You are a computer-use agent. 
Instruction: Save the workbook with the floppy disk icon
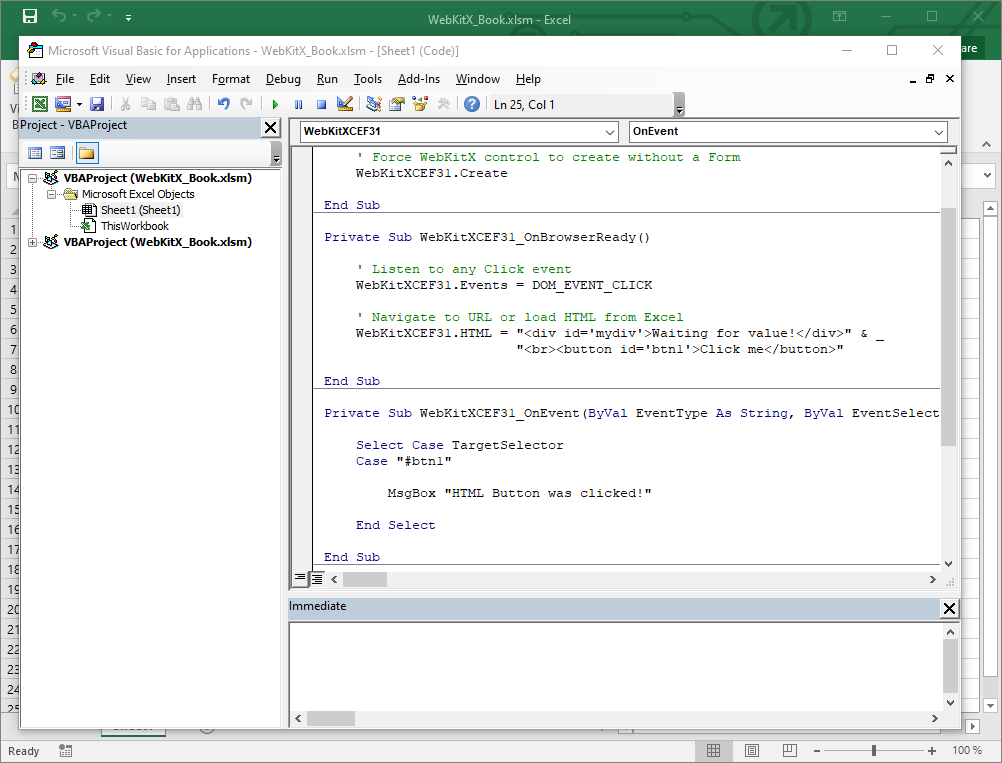pyautogui.click(x=97, y=104)
